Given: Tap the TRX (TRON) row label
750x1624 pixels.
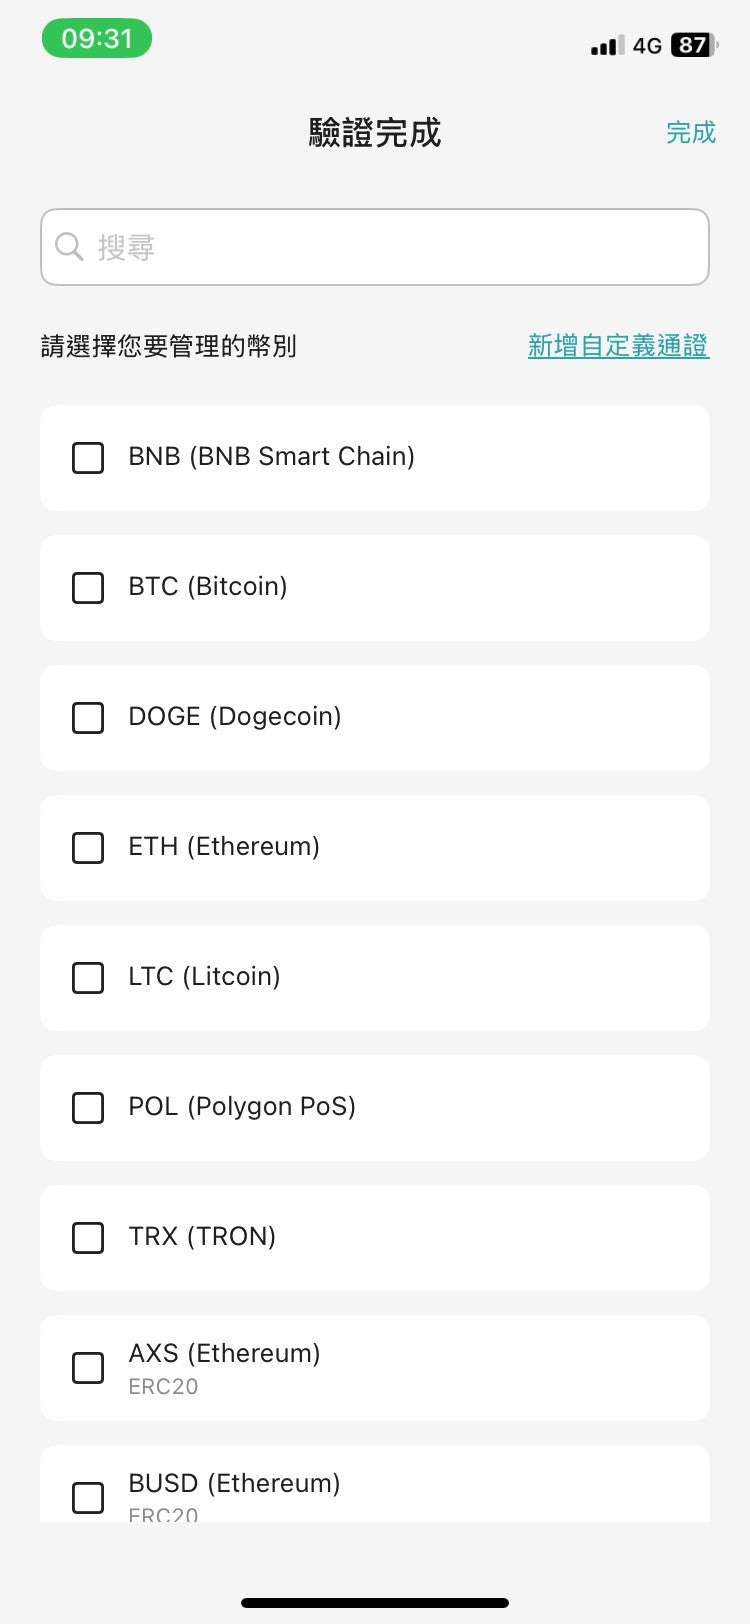Looking at the screenshot, I should tap(202, 1237).
